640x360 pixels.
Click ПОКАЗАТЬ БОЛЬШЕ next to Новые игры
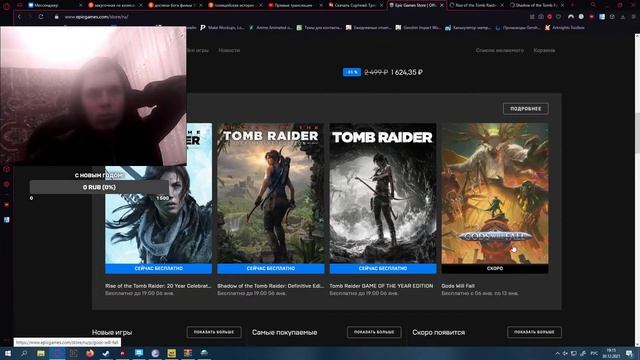(214, 332)
